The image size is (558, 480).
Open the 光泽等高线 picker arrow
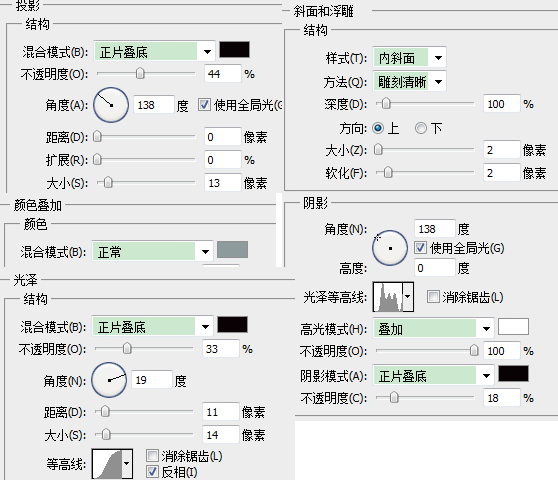coord(408,297)
